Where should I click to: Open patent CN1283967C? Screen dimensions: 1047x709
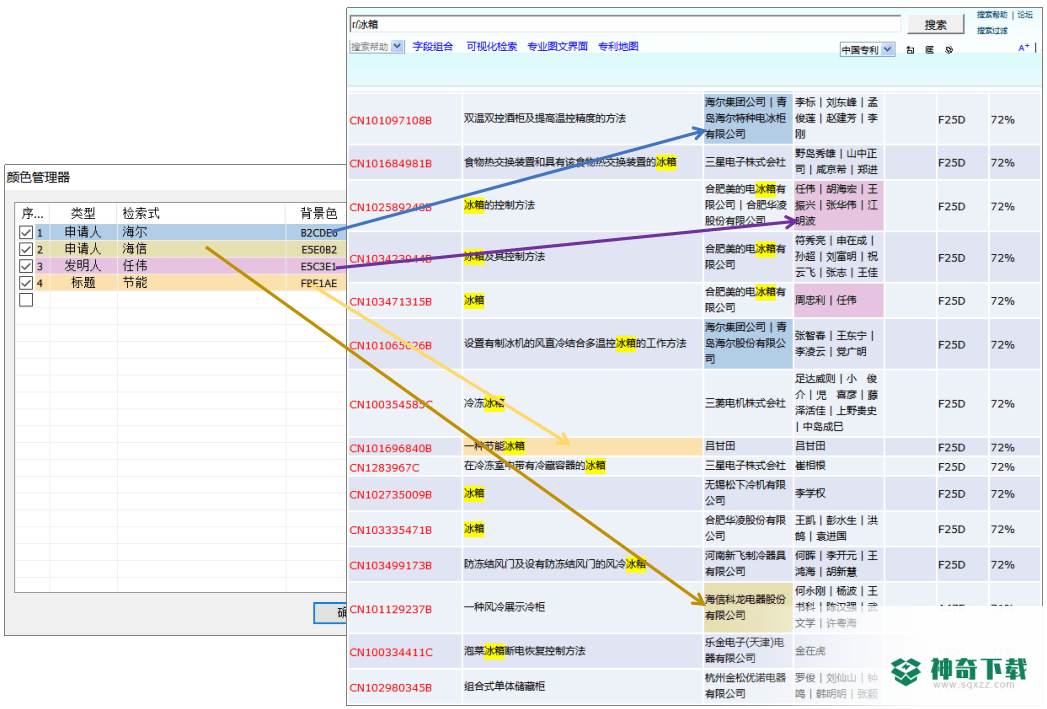click(385, 468)
